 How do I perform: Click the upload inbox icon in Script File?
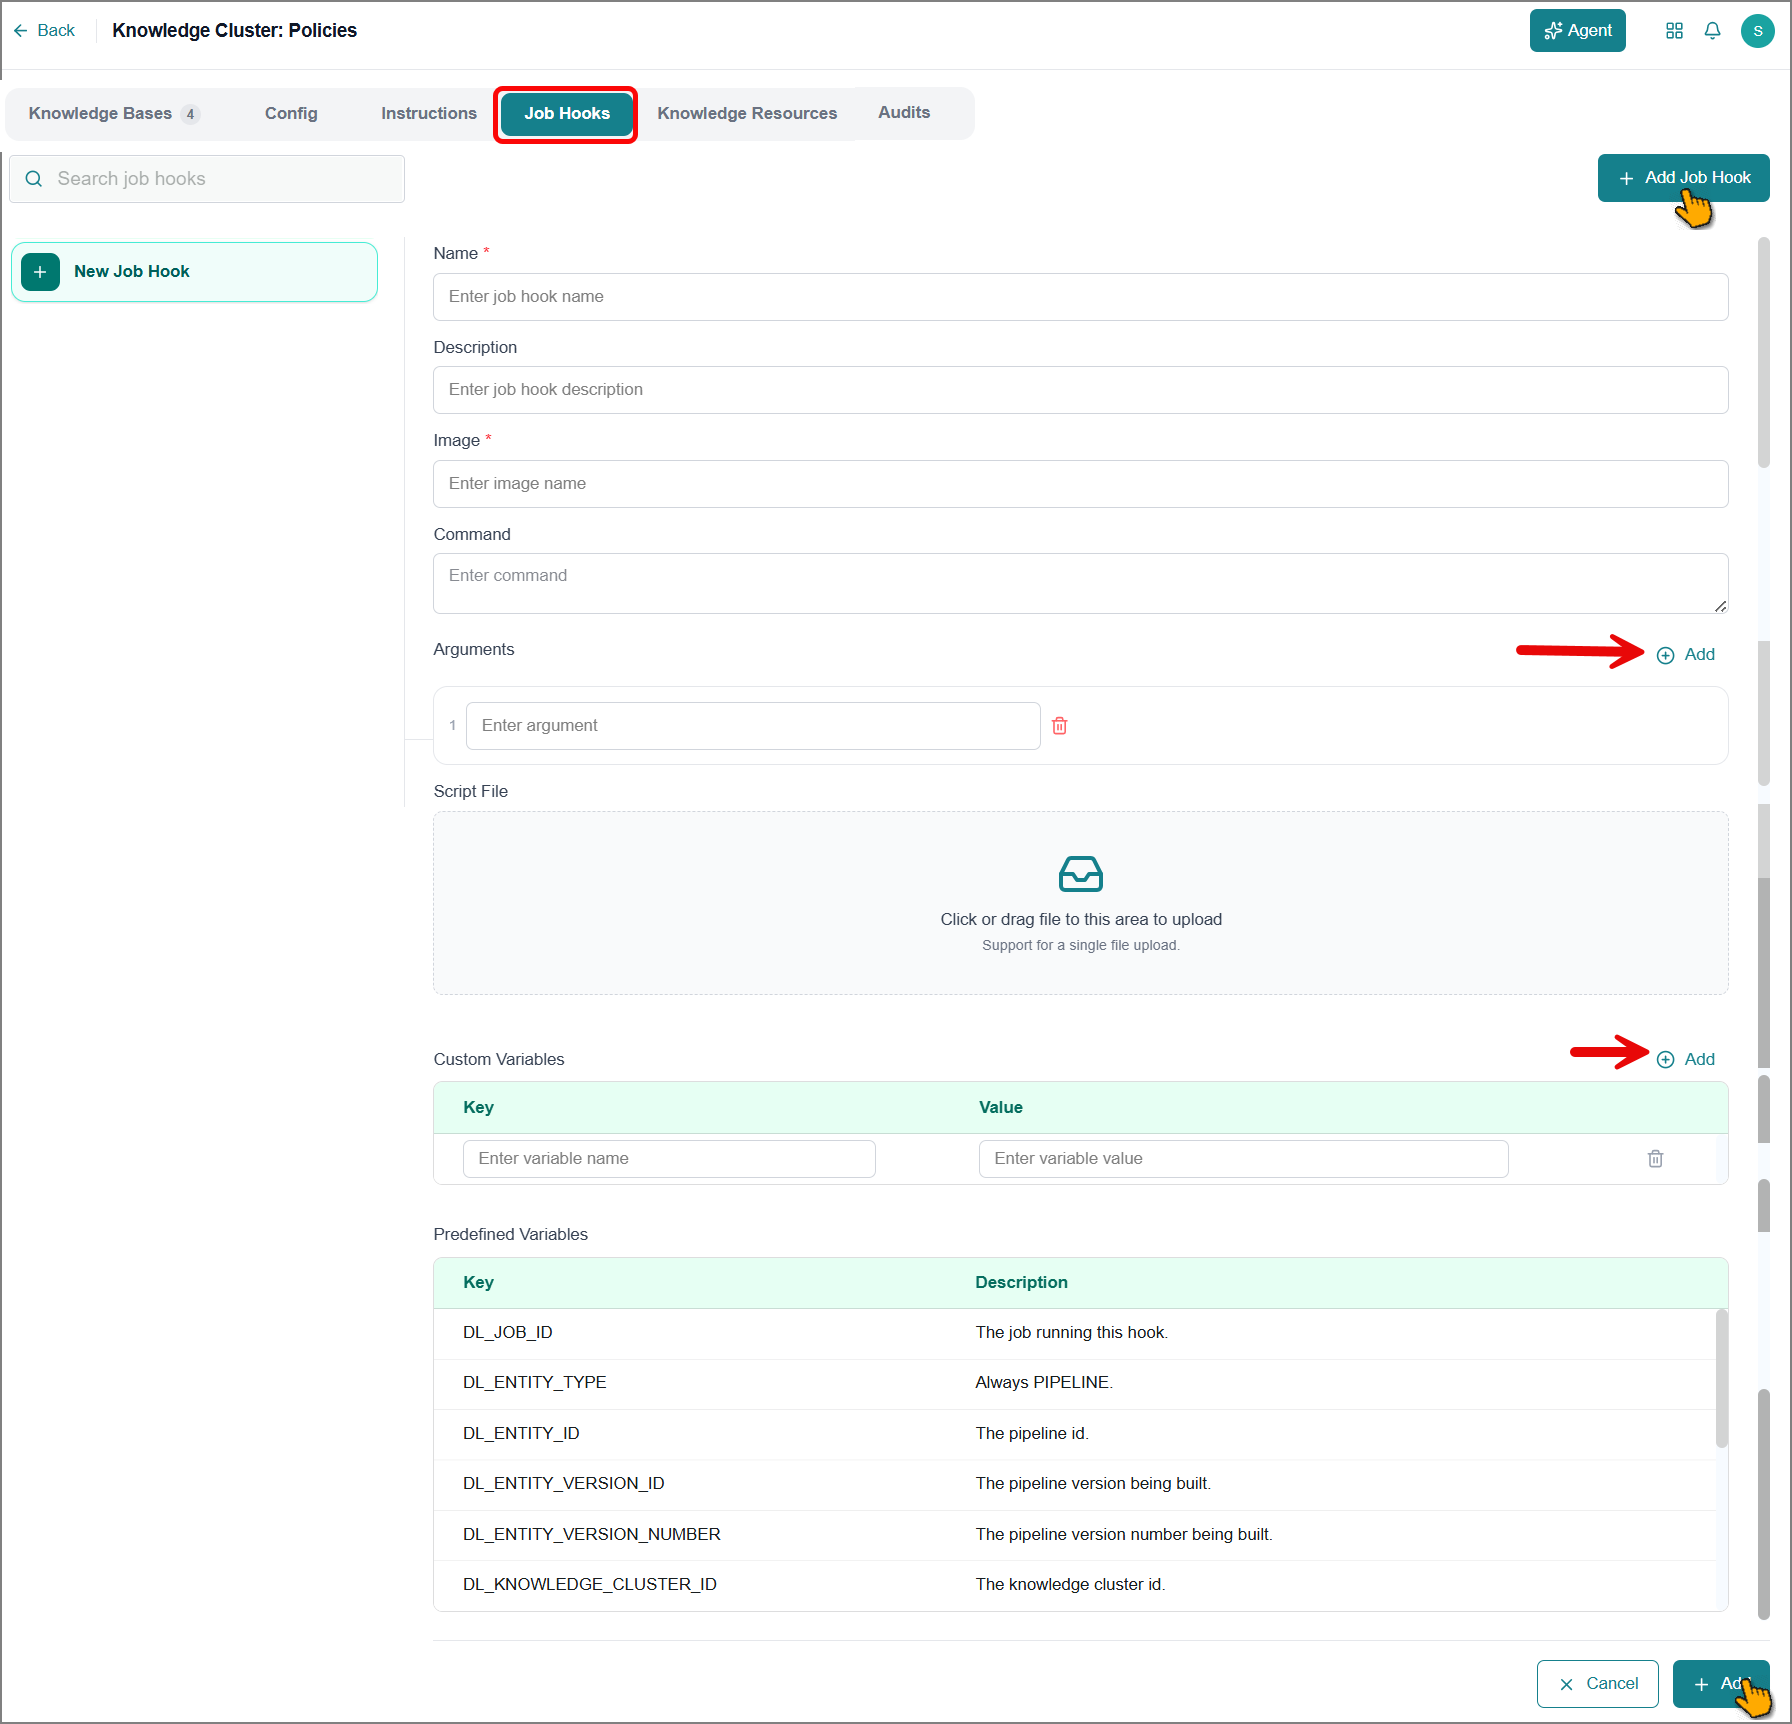1081,874
